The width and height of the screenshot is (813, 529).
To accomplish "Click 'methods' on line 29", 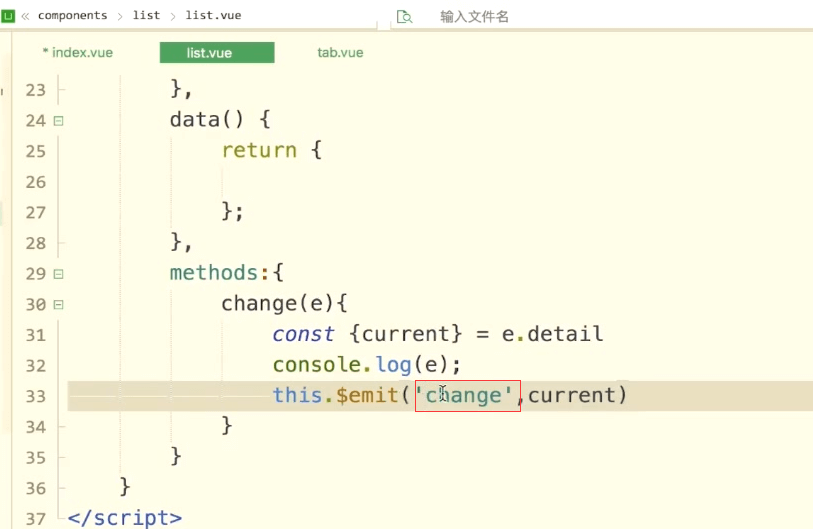I will pos(214,273).
